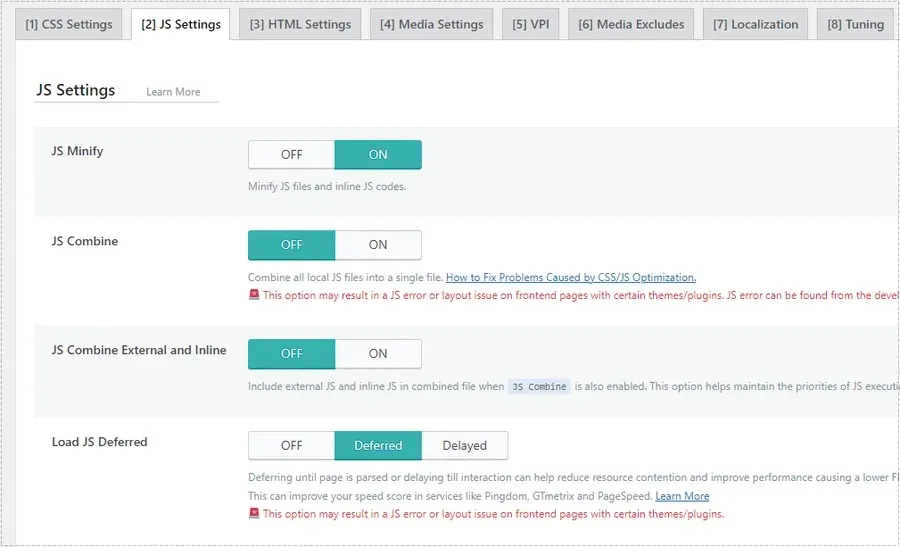Turn JS Combine External and Inline ON
The height and width of the screenshot is (547, 900).
click(378, 354)
